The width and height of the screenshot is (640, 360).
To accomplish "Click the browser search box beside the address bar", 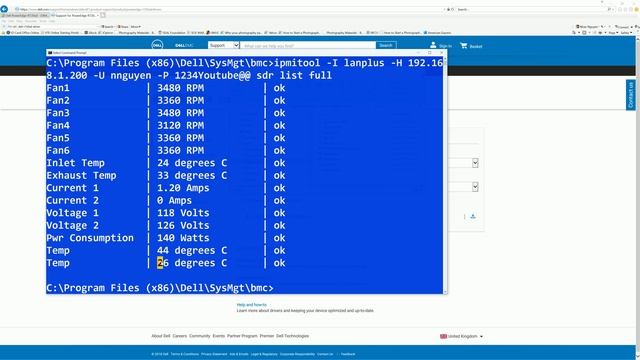I will pyautogui.click(x=531, y=9).
